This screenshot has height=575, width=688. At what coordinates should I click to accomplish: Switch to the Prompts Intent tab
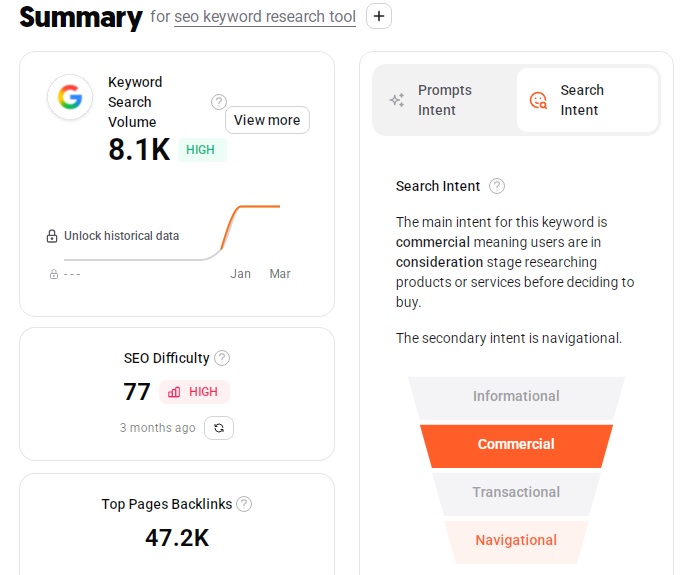tap(444, 100)
